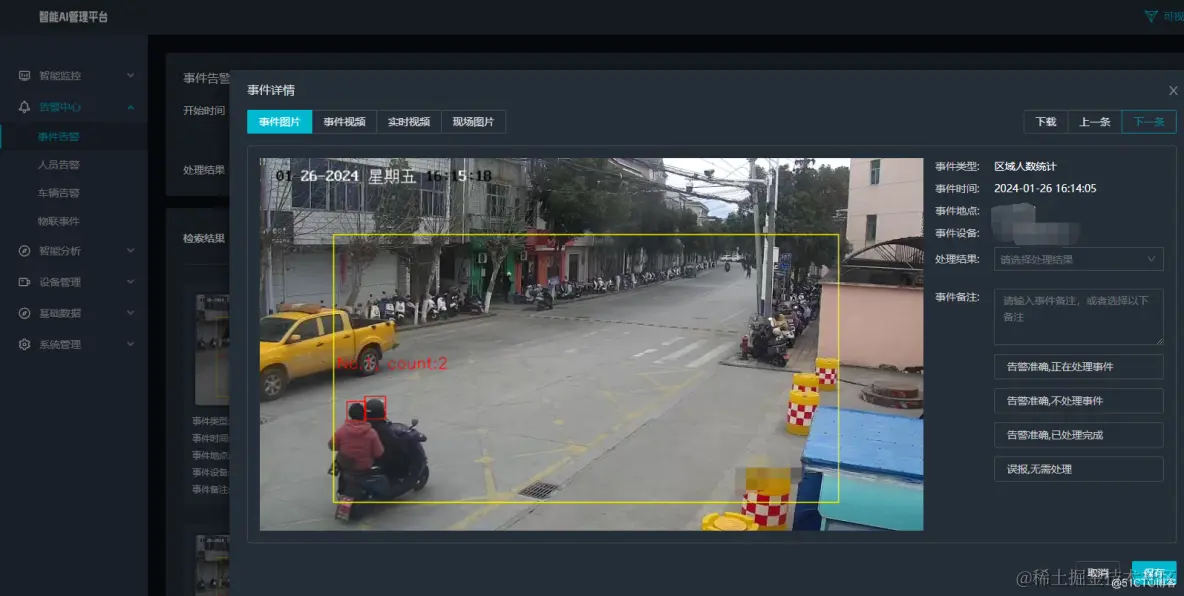
Task: Click the monitor icon beside 智能监控
Action: click(x=24, y=76)
